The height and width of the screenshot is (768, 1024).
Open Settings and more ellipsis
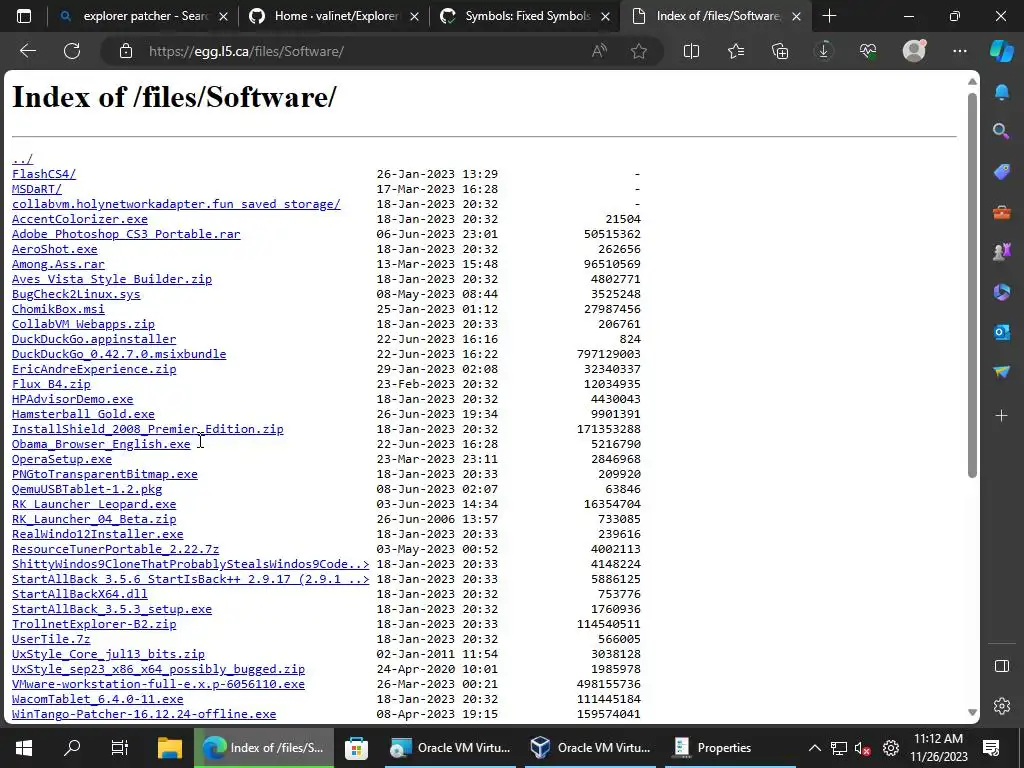[x=959, y=51]
